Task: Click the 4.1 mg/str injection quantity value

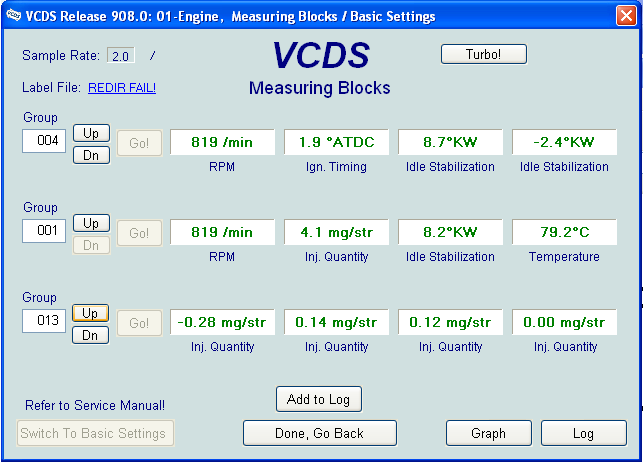Action: 336,232
